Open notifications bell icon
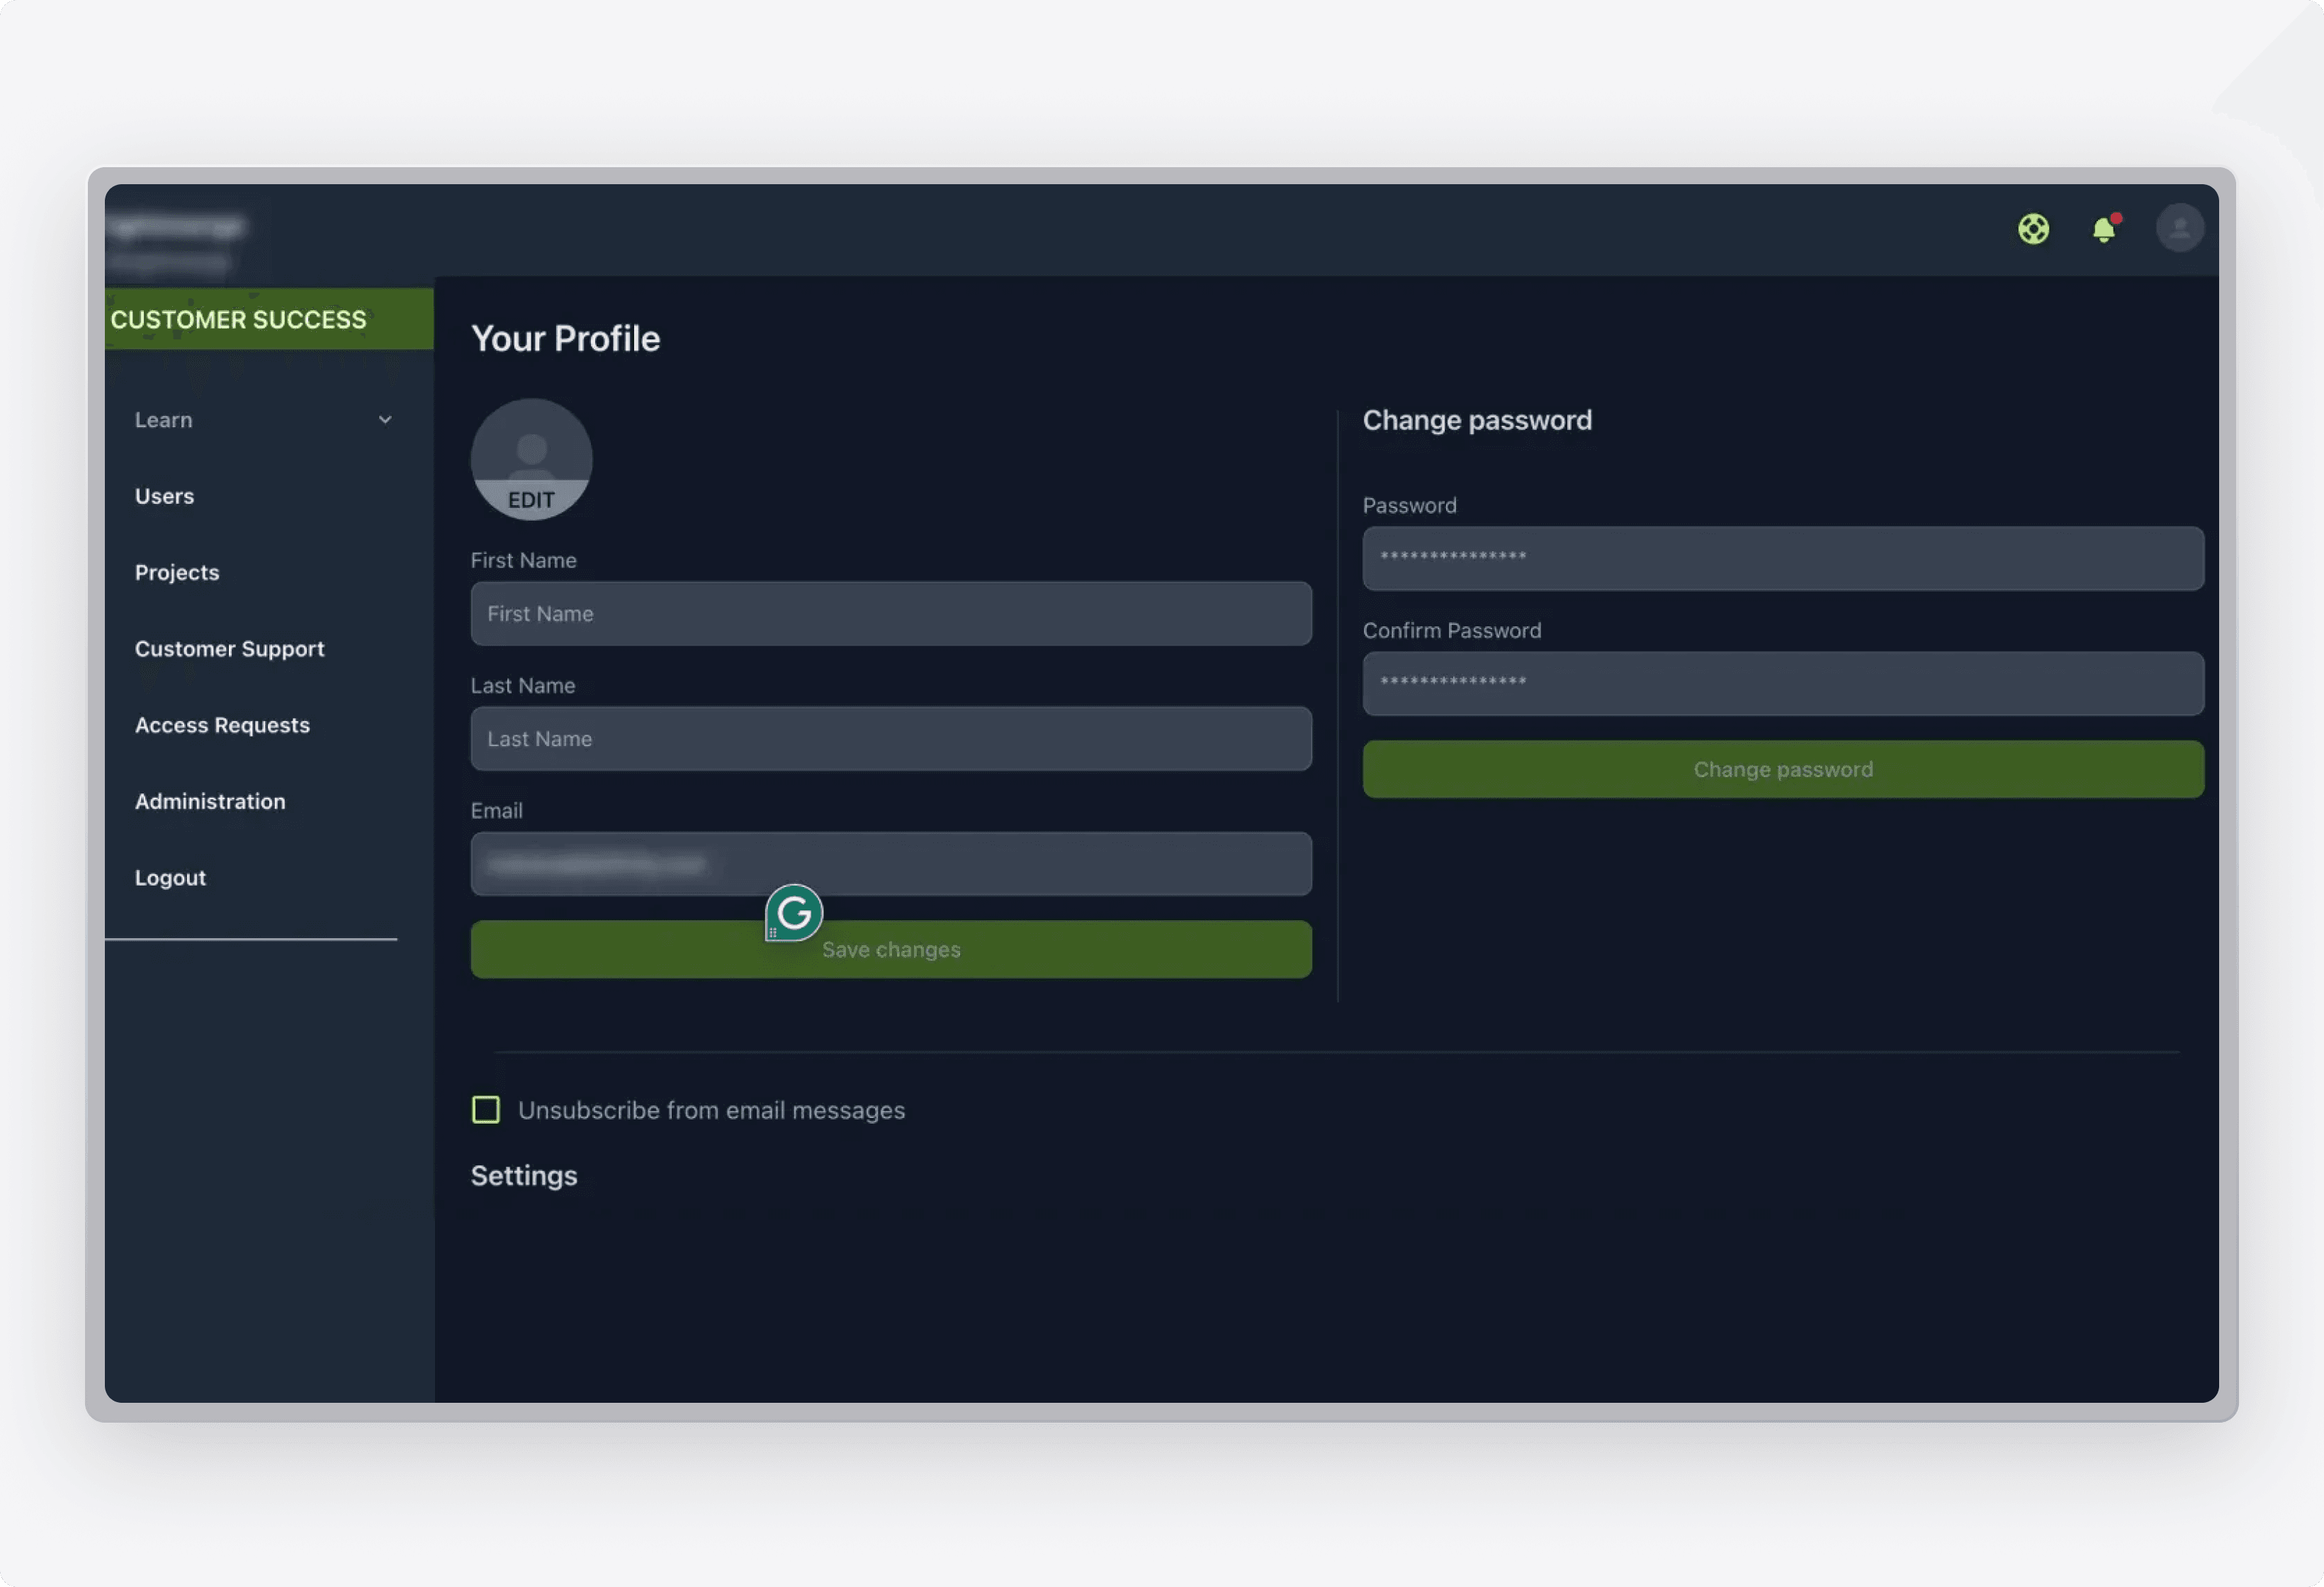This screenshot has width=2324, height=1587. pyautogui.click(x=2105, y=229)
